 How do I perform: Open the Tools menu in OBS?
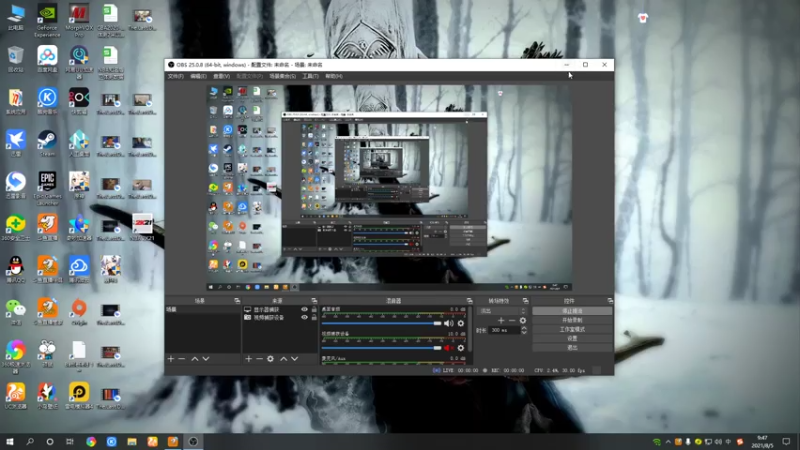[310, 76]
